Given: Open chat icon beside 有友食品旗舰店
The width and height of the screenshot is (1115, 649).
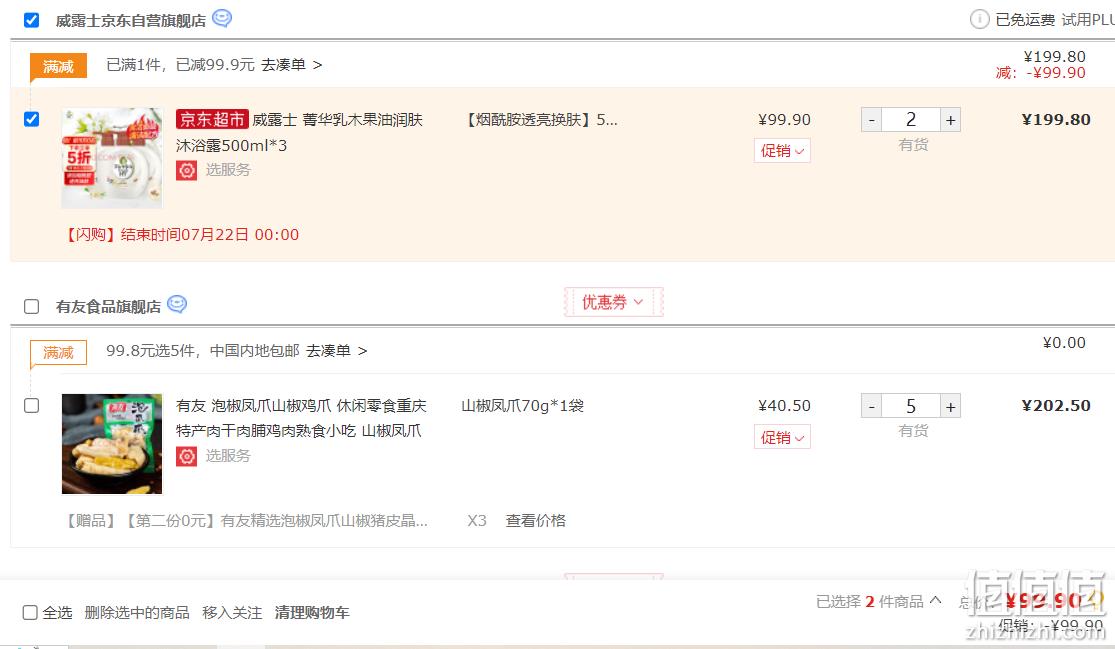Looking at the screenshot, I should click(x=177, y=304).
